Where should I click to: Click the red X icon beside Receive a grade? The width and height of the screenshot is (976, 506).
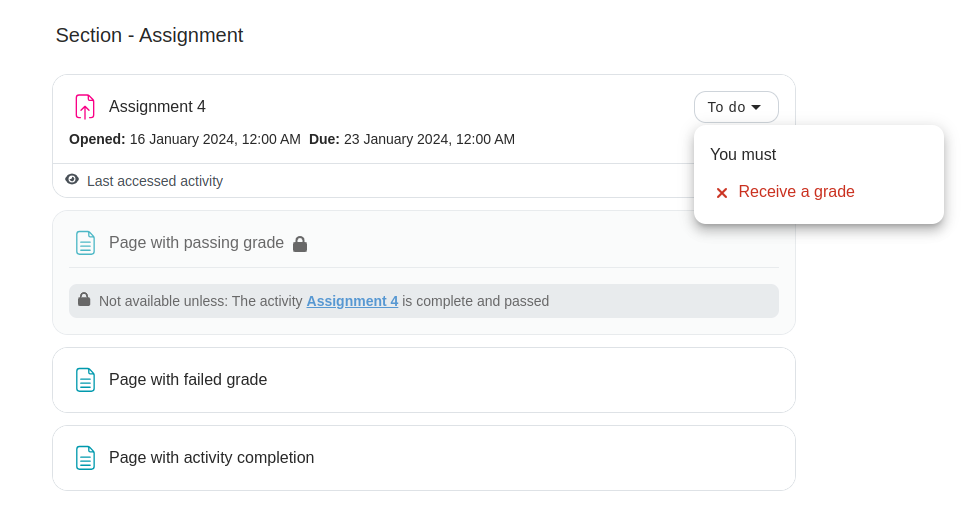point(722,193)
